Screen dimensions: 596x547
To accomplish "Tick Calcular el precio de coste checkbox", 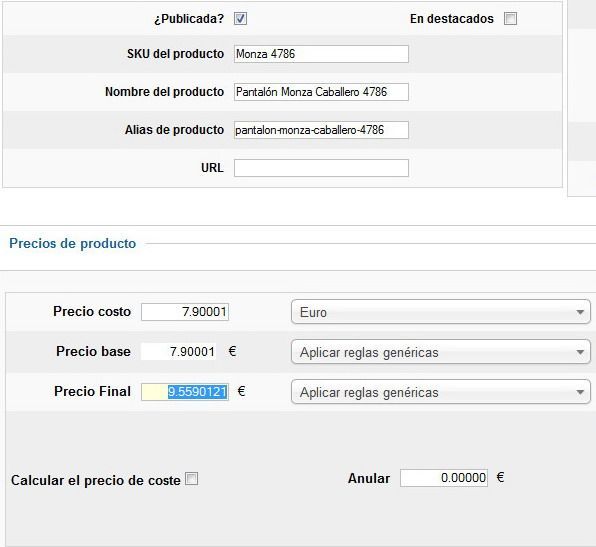I will click(x=192, y=479).
